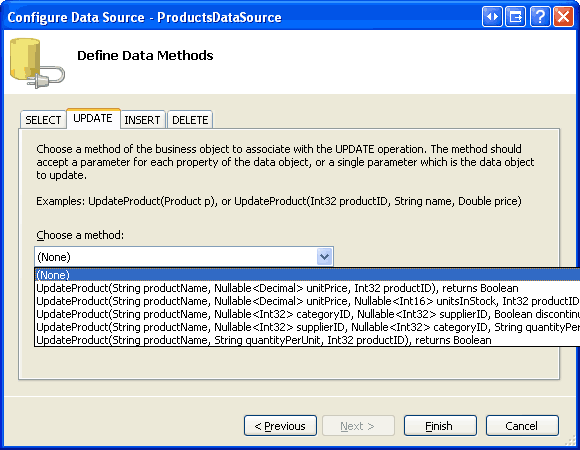The width and height of the screenshot is (580, 450).
Task: Collapse the method dropdown arrow
Action: [x=324, y=256]
